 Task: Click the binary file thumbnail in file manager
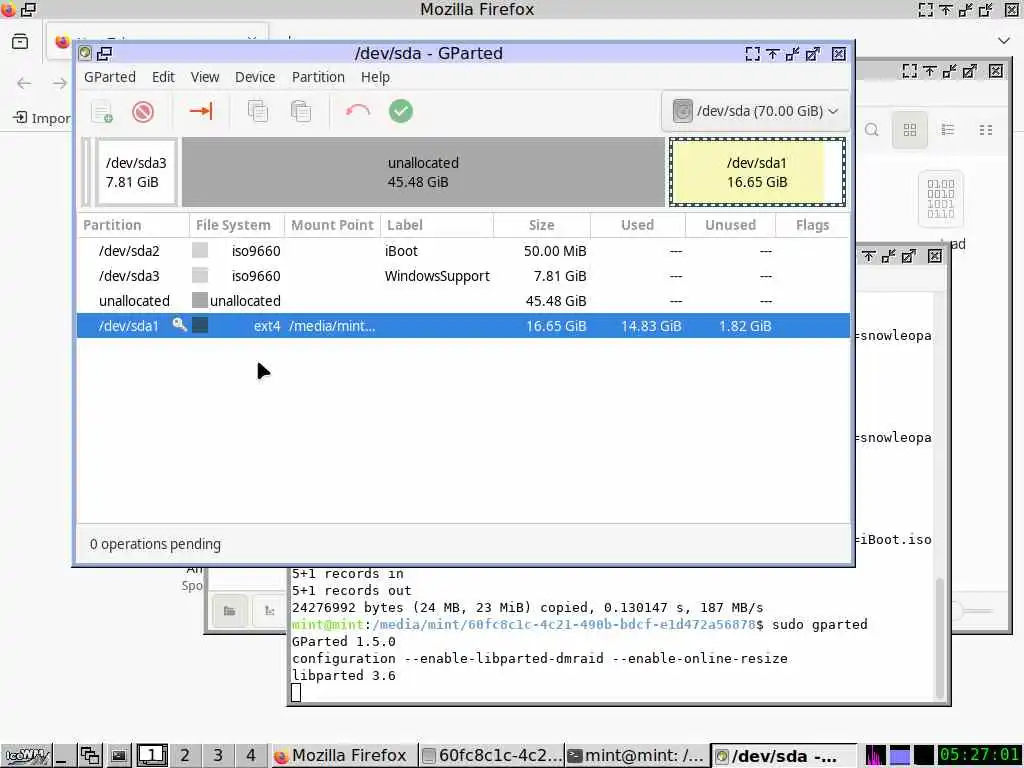coord(940,199)
